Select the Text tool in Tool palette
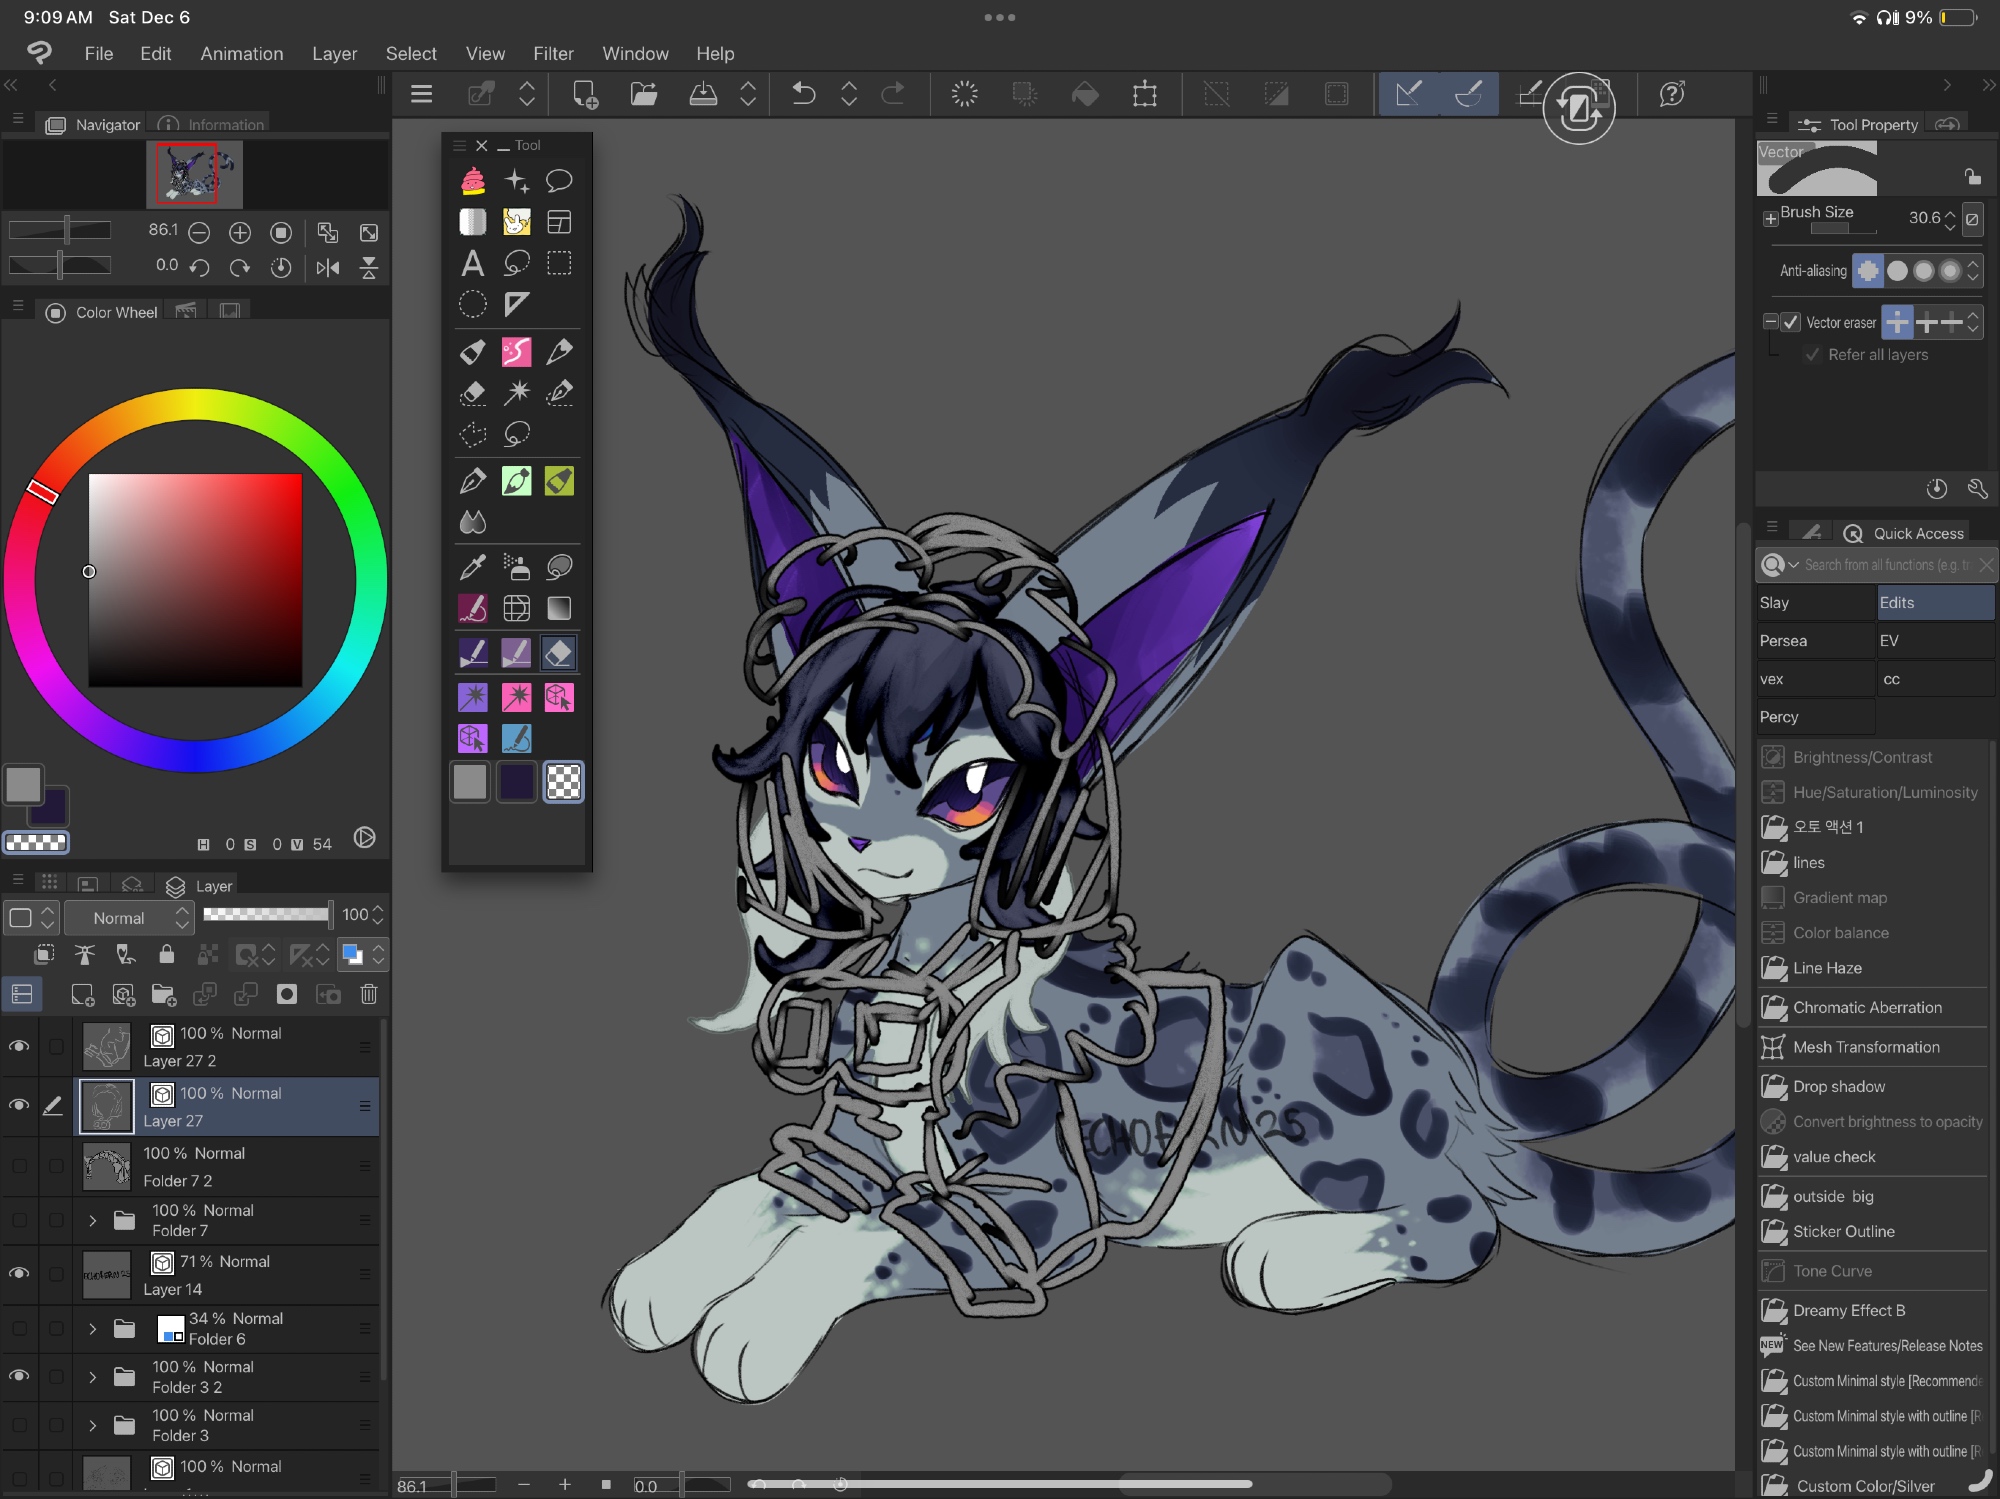 [472, 263]
